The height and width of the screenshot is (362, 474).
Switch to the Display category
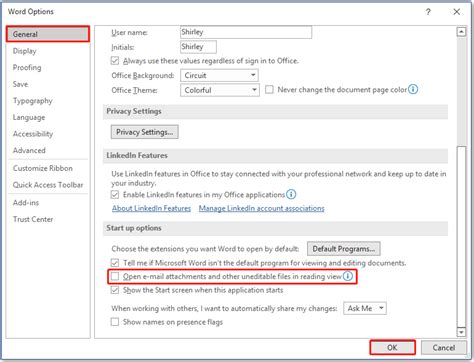tap(48, 51)
